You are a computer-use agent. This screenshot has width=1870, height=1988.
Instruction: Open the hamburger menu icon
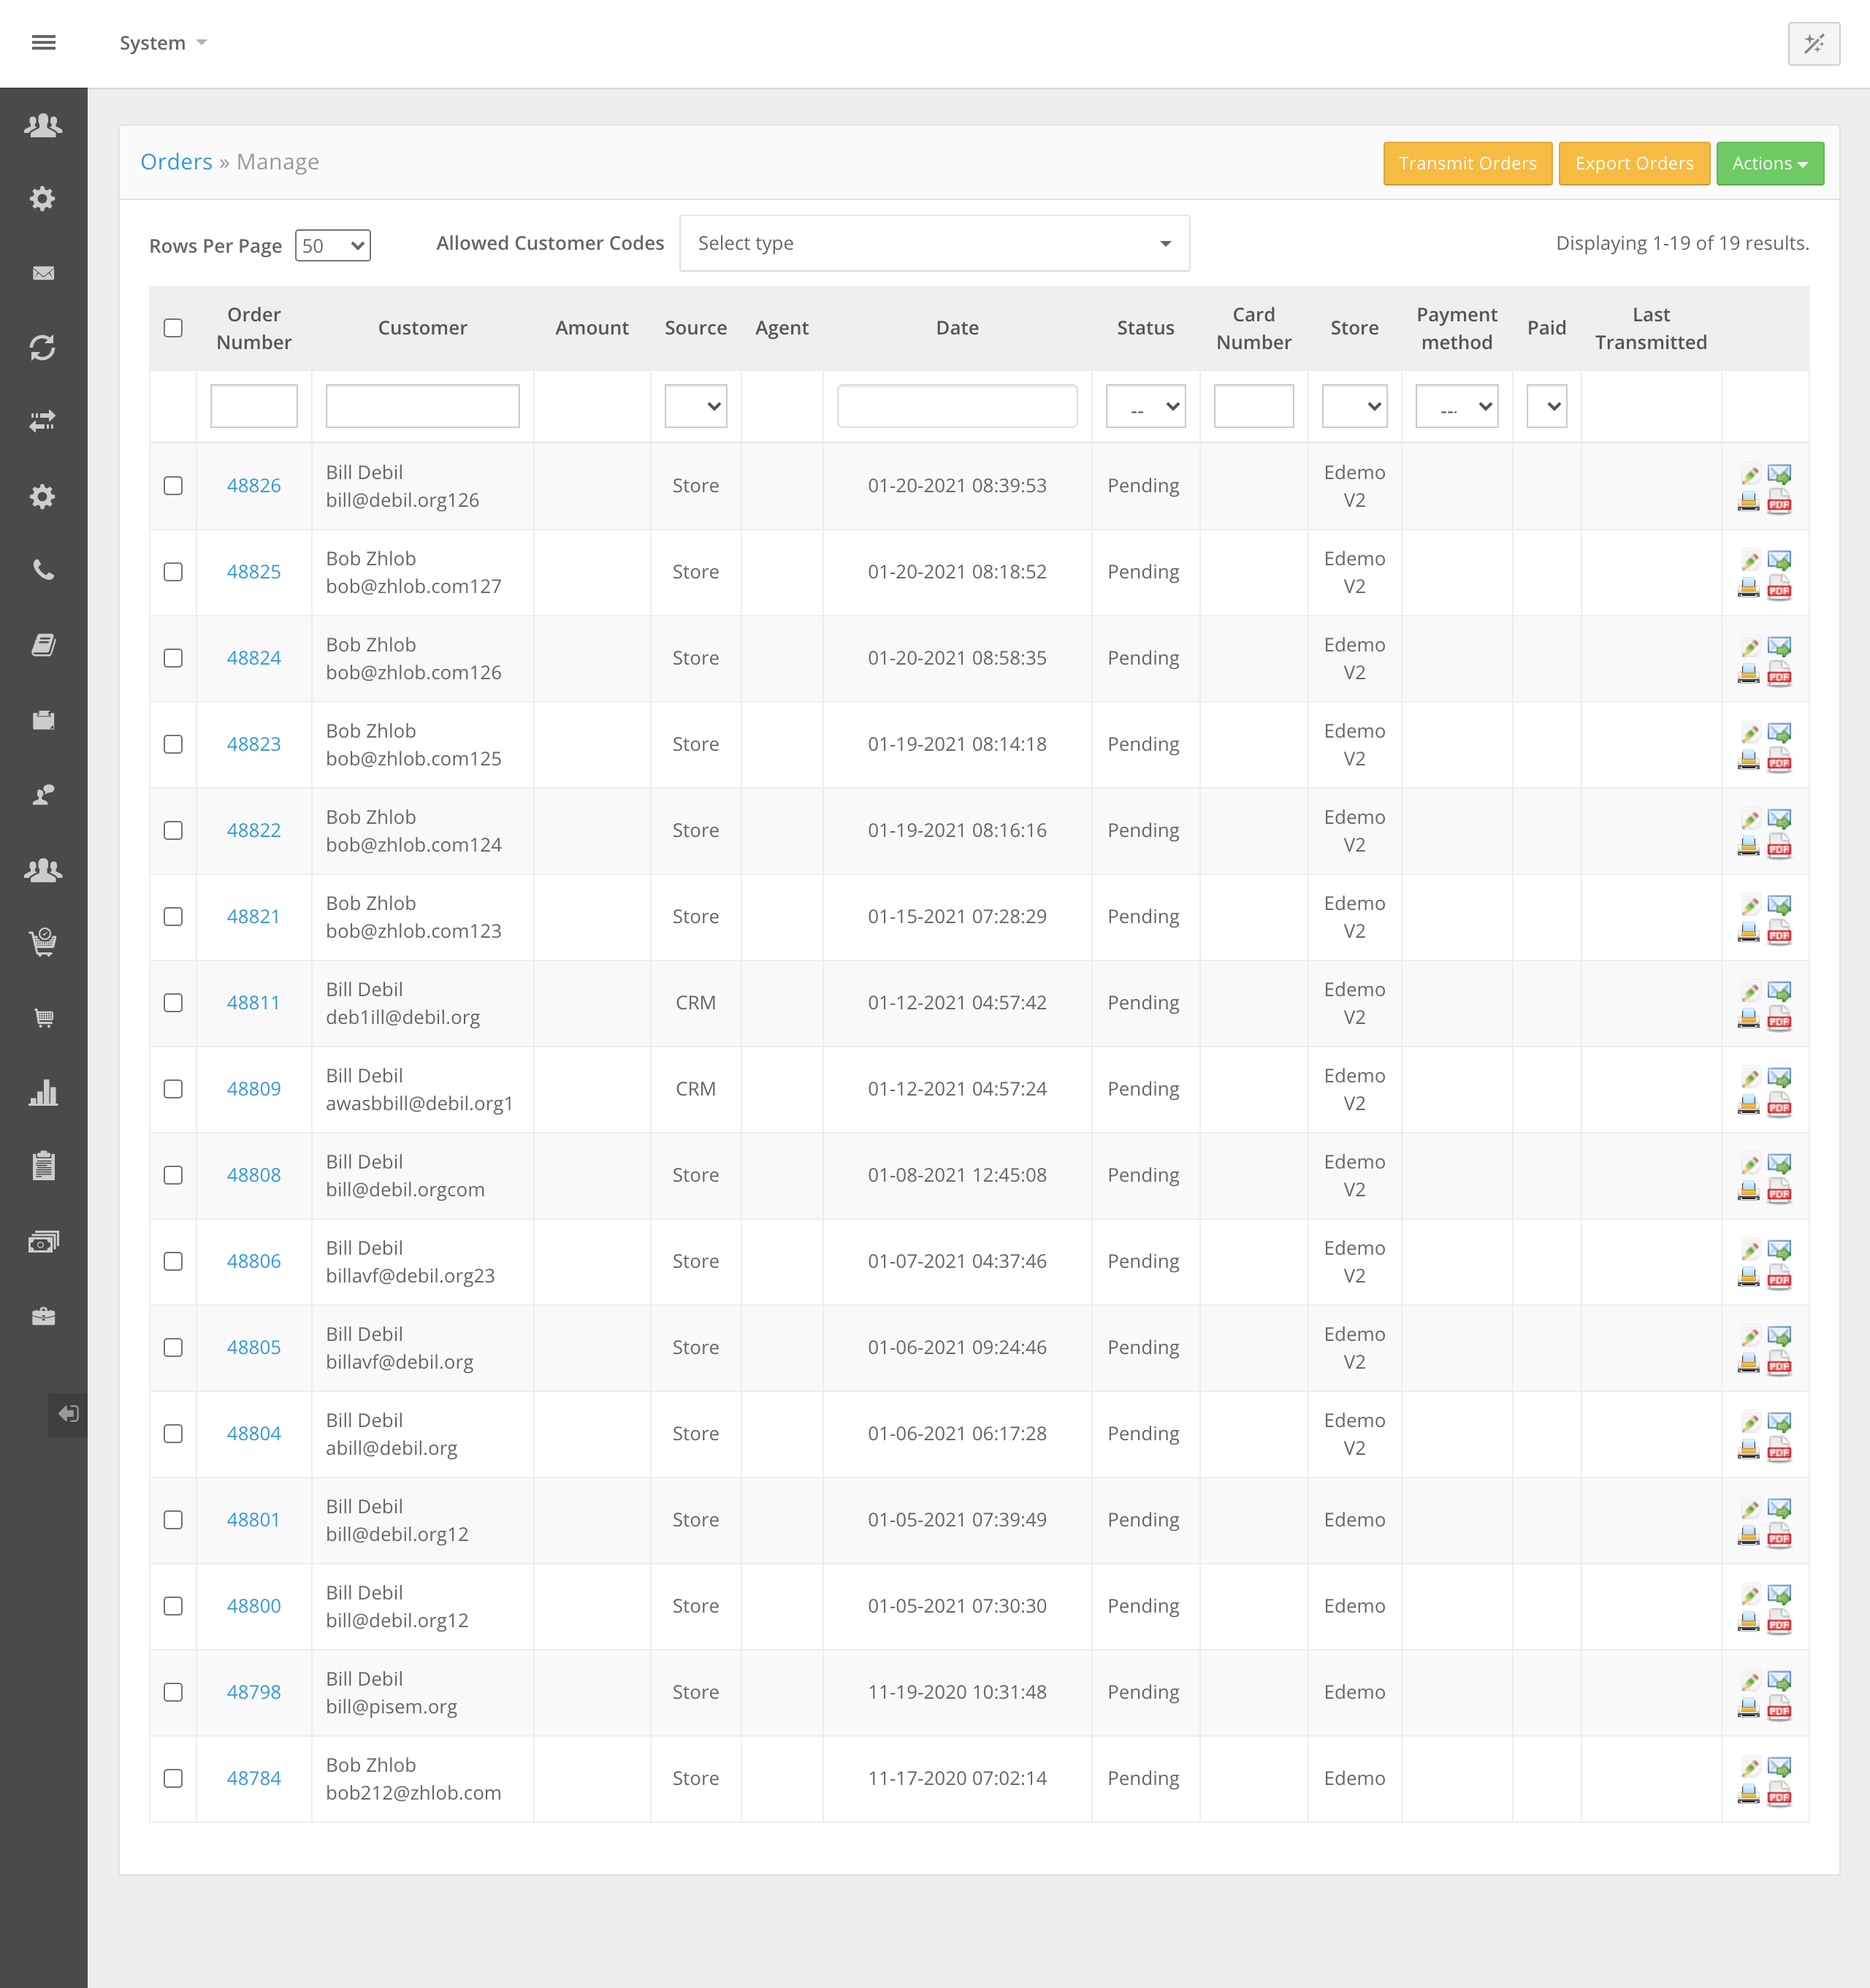coord(43,42)
